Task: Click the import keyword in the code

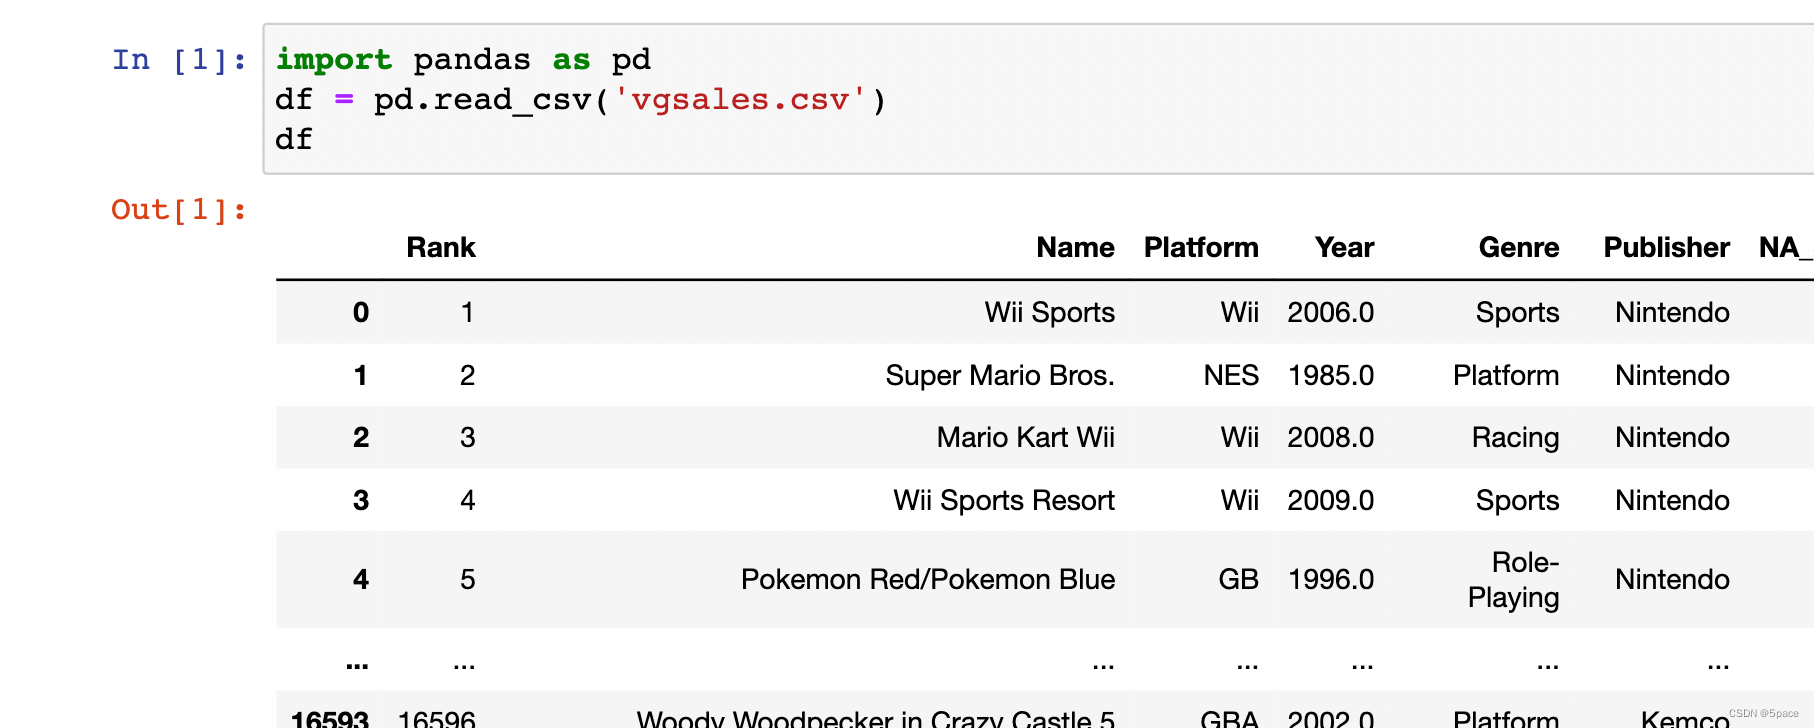Action: 334,60
